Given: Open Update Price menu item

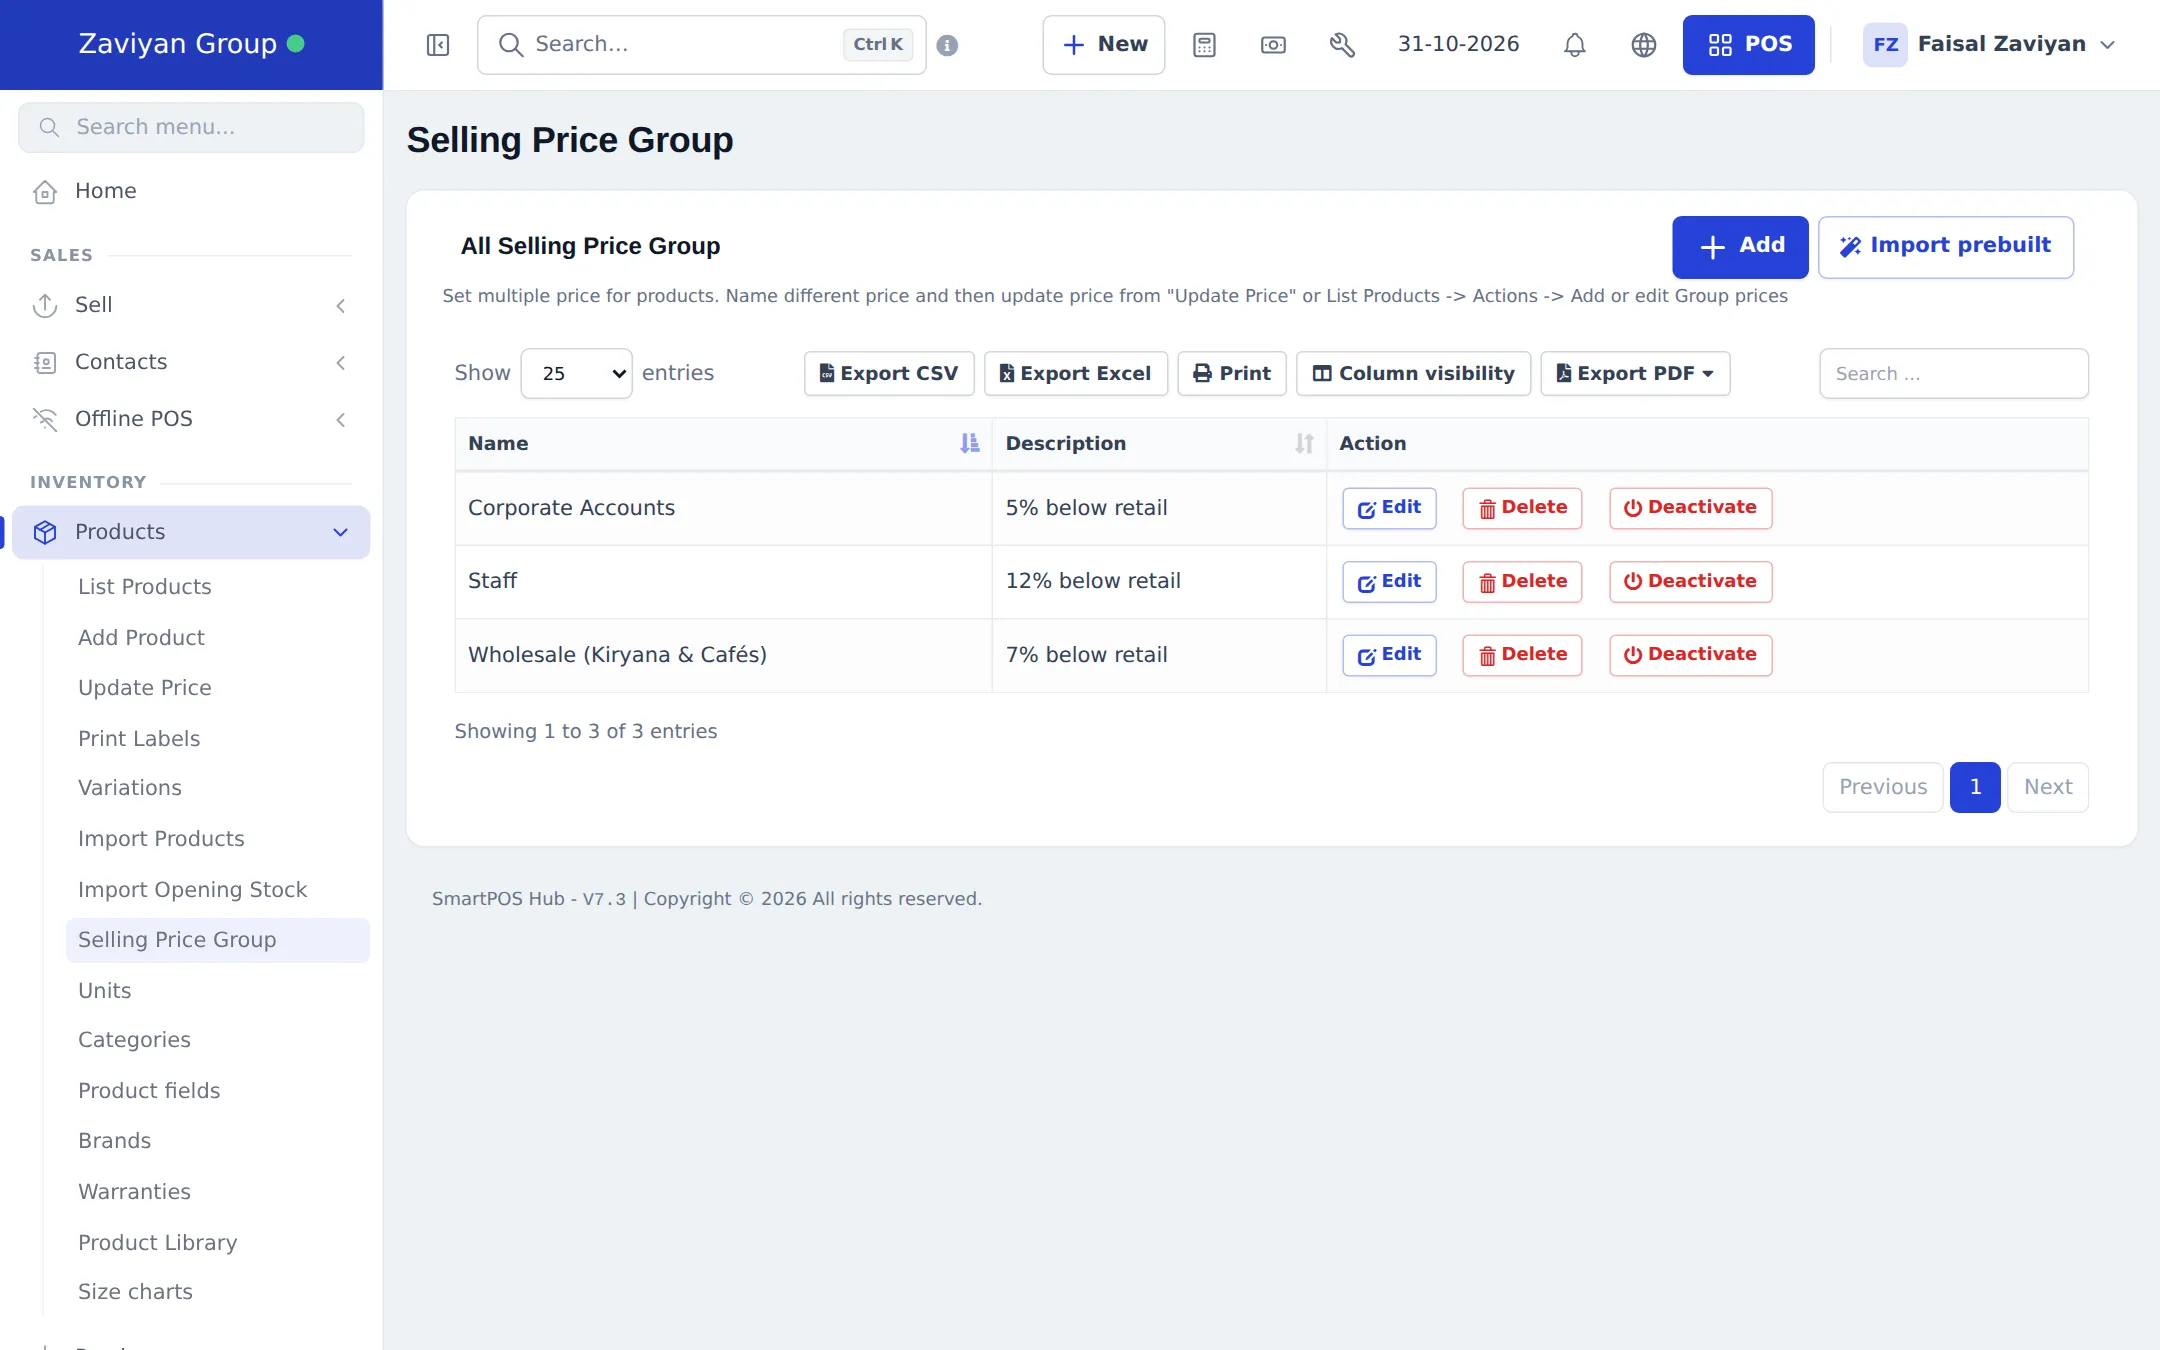Looking at the screenshot, I should pyautogui.click(x=145, y=688).
